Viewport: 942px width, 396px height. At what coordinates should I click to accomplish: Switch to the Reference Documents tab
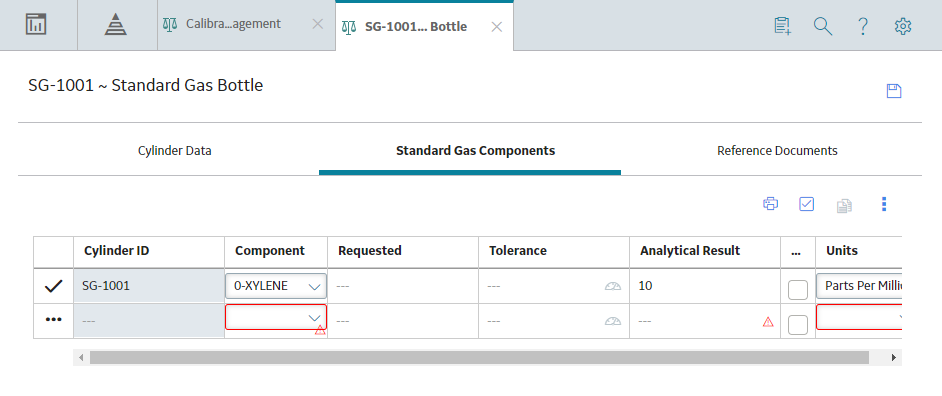[777, 150]
